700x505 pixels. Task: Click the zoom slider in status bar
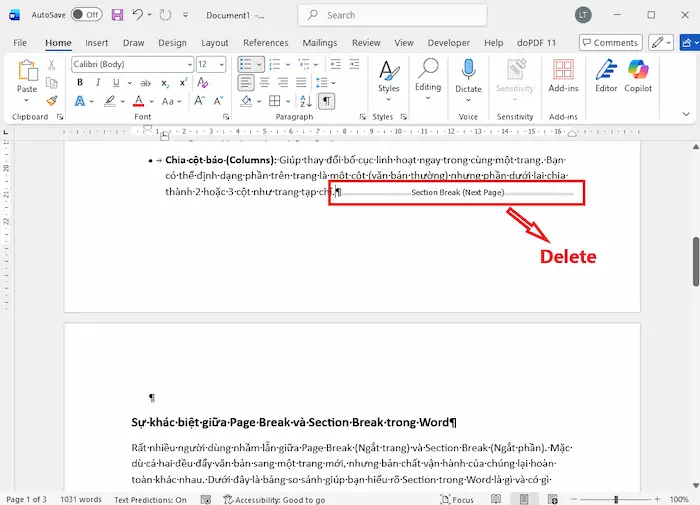[x=617, y=499]
